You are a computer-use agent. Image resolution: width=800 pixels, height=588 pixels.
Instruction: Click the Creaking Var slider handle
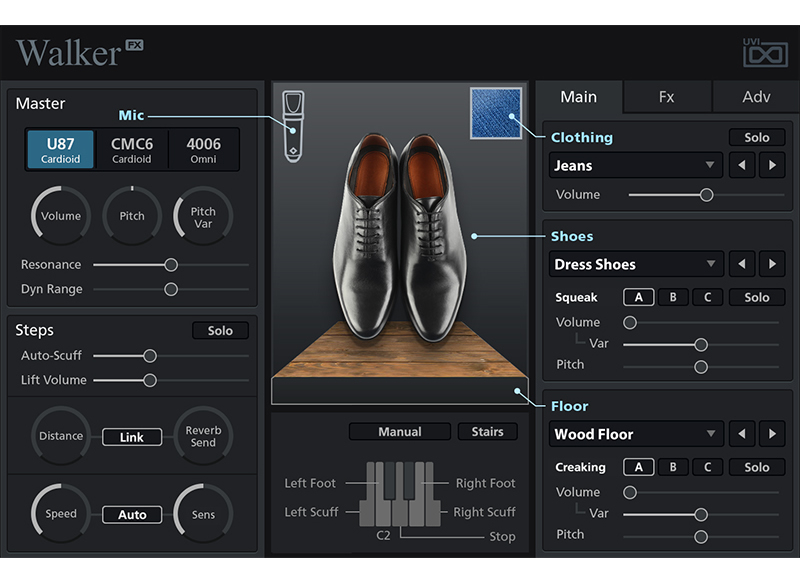(701, 514)
